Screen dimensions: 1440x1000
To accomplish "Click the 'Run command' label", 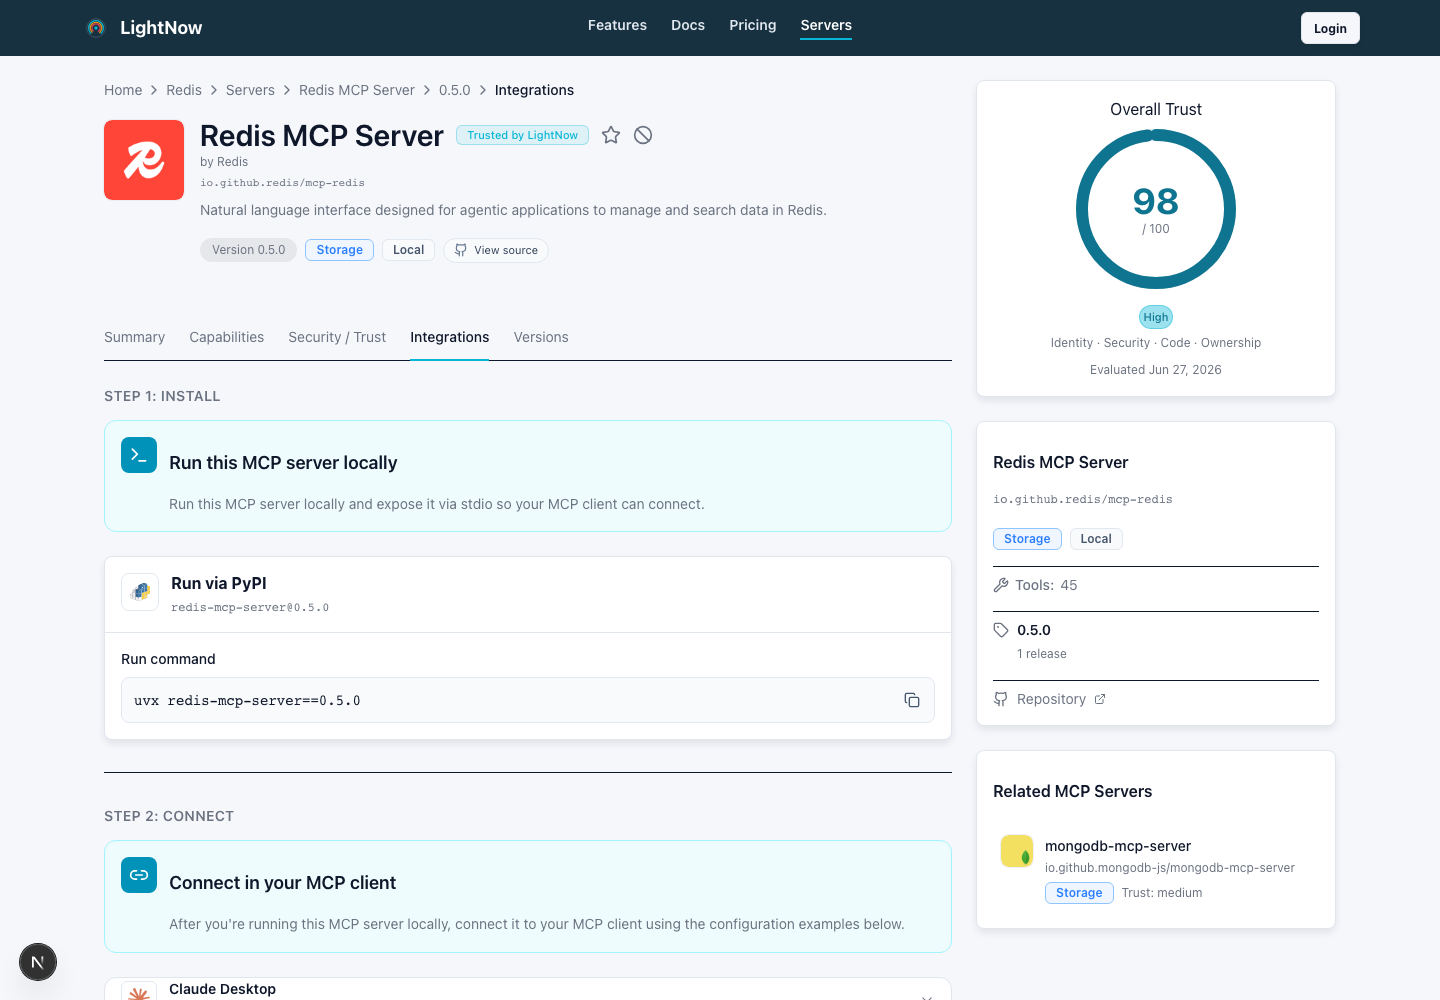I will (168, 659).
